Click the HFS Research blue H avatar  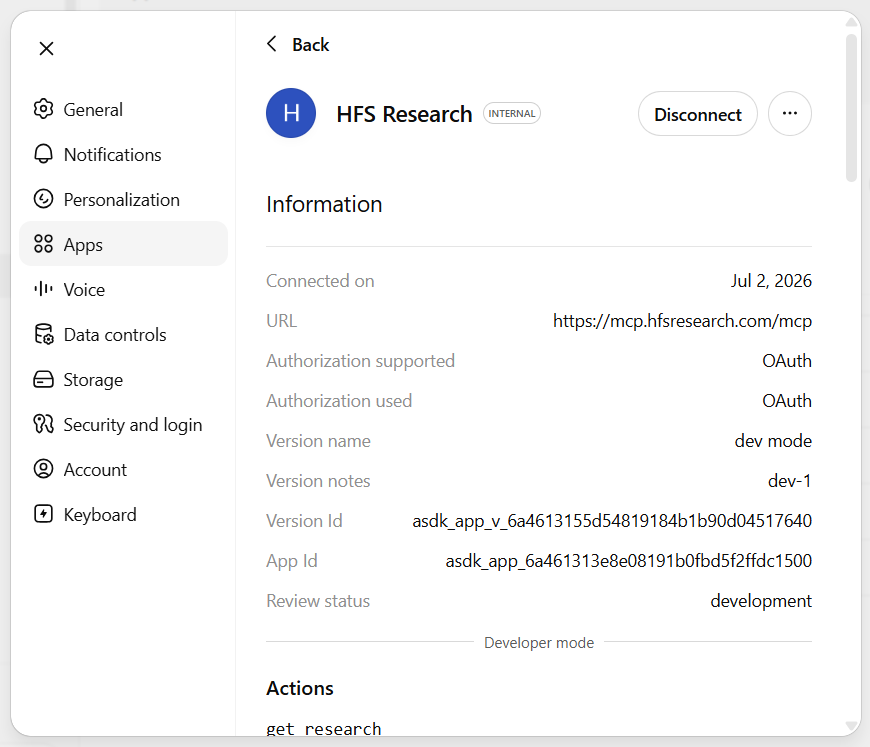(291, 113)
